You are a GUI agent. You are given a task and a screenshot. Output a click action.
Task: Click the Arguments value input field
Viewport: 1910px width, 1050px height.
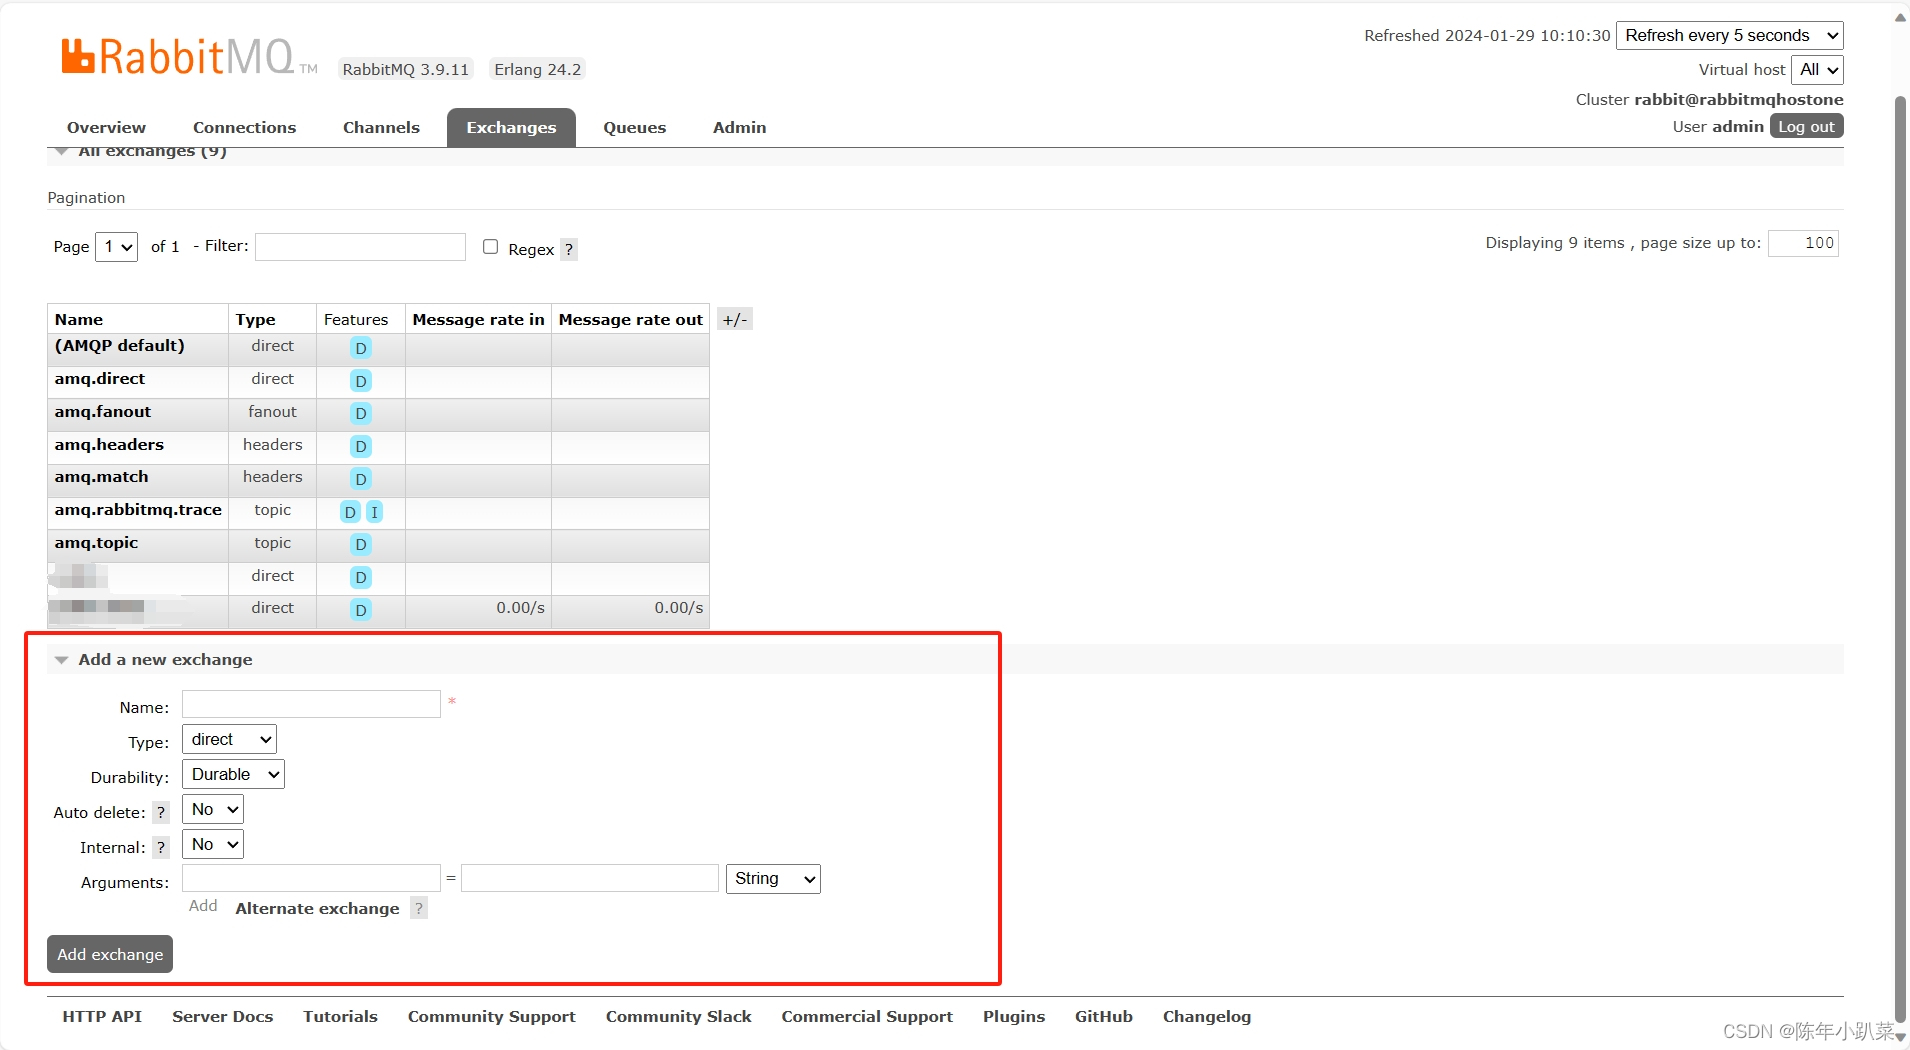590,878
